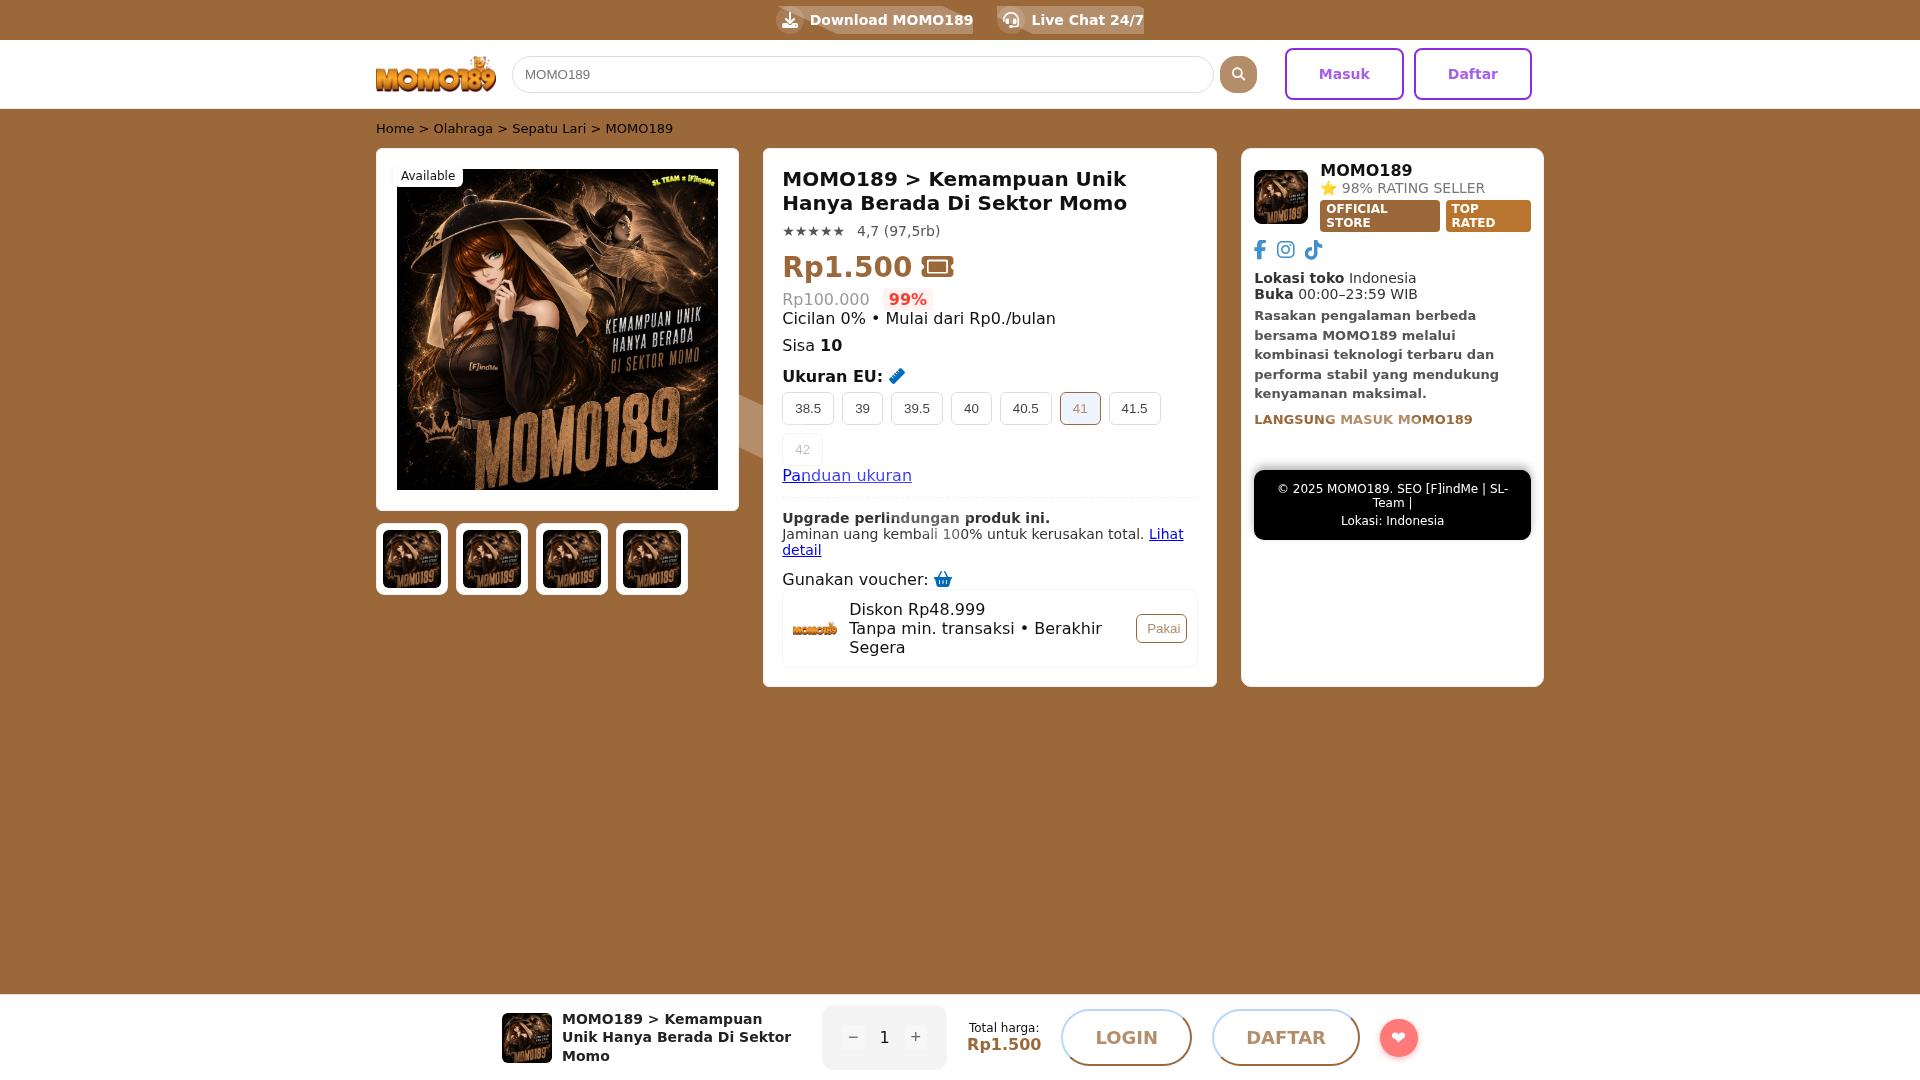Increase quantity with plus button
This screenshot has height=1080, width=1920.
pyautogui.click(x=915, y=1038)
